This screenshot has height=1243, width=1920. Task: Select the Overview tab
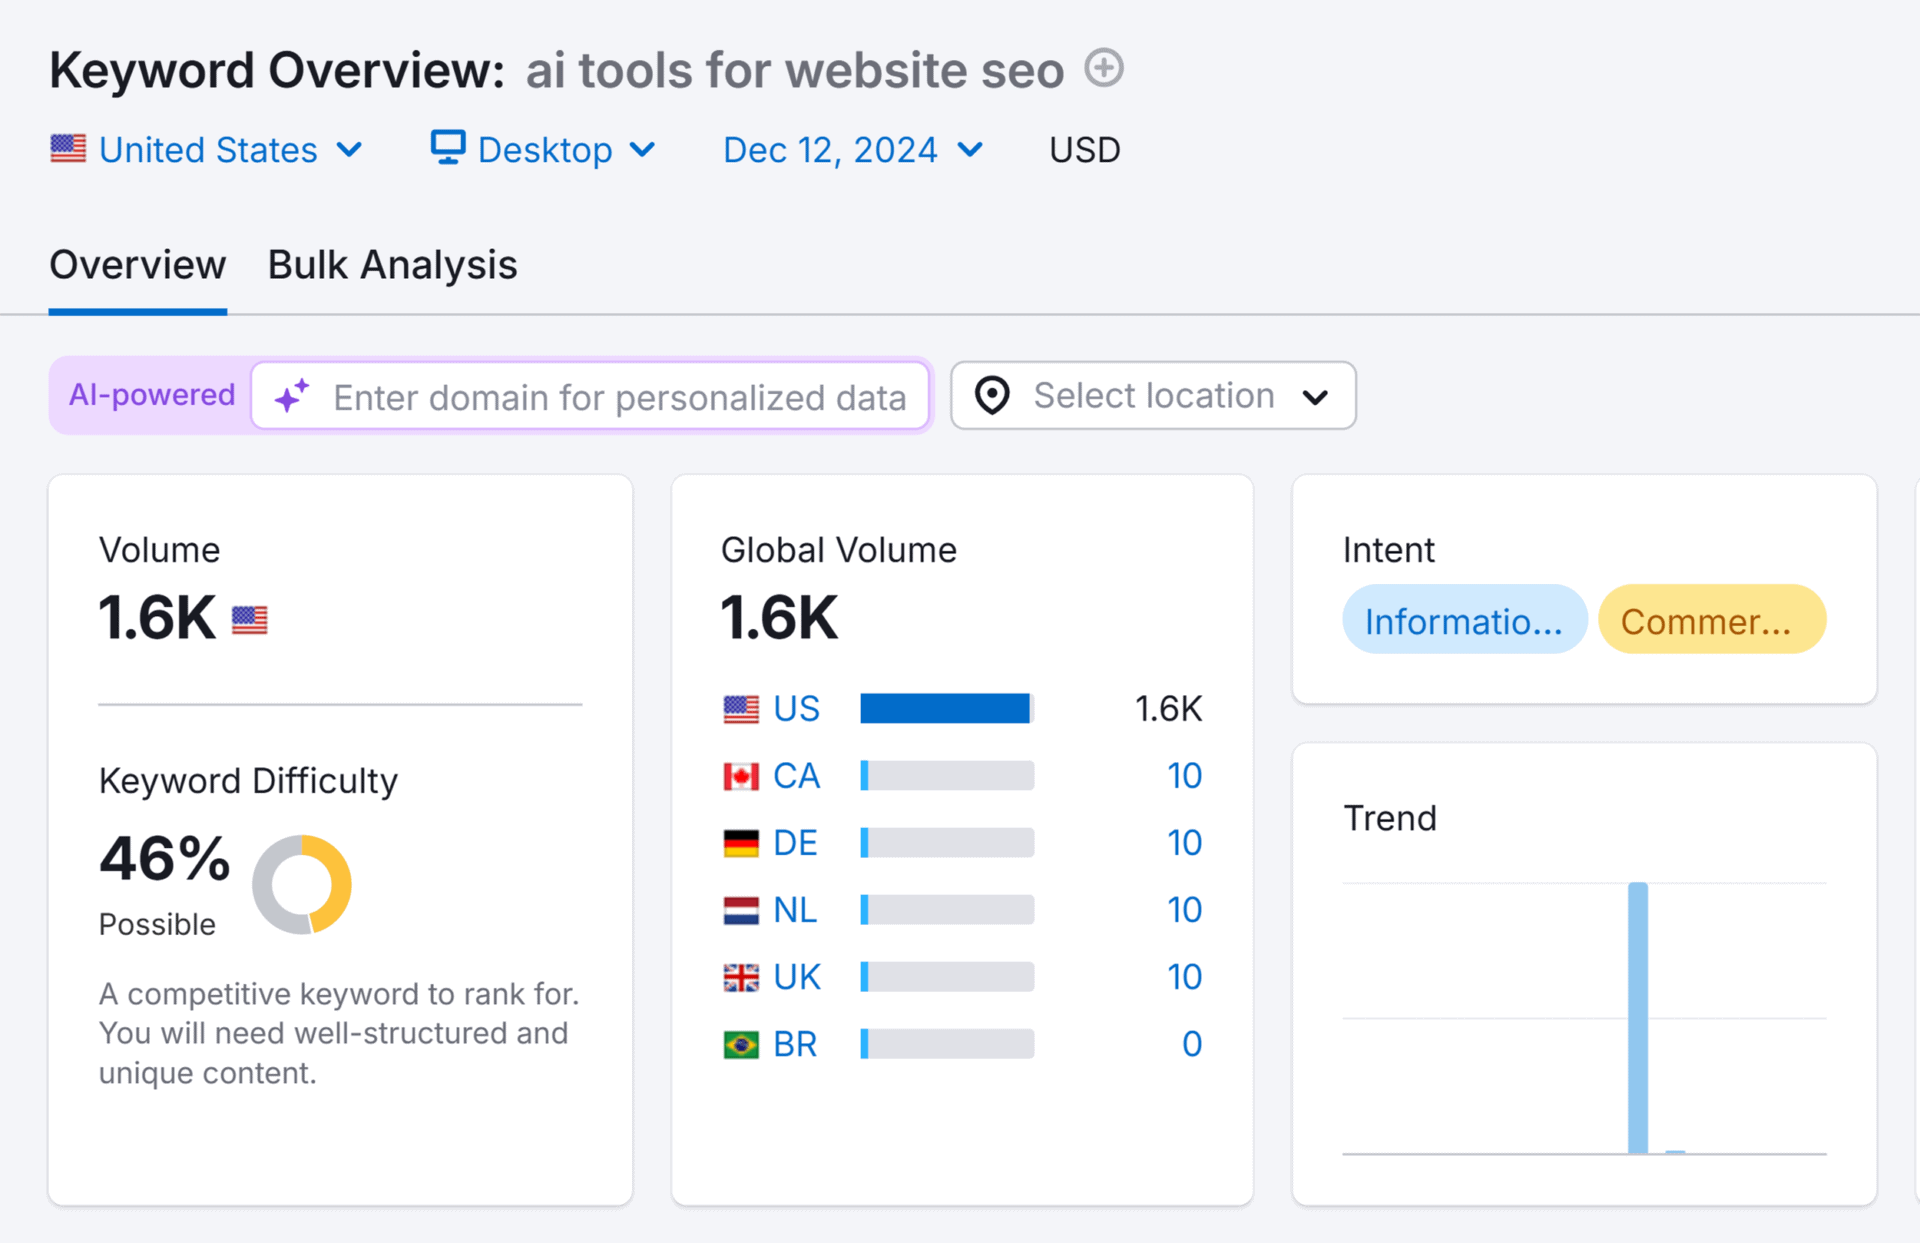pos(137,265)
